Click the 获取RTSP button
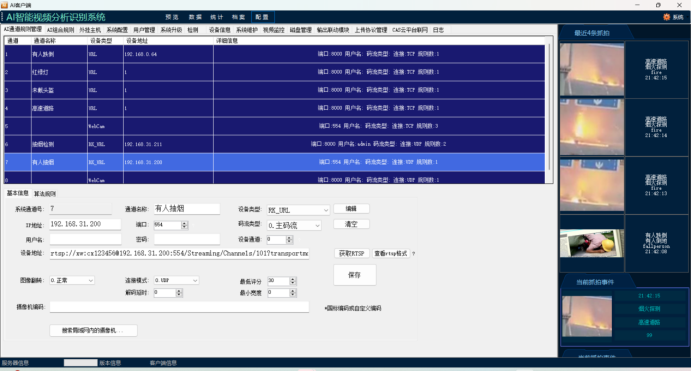 [352, 254]
